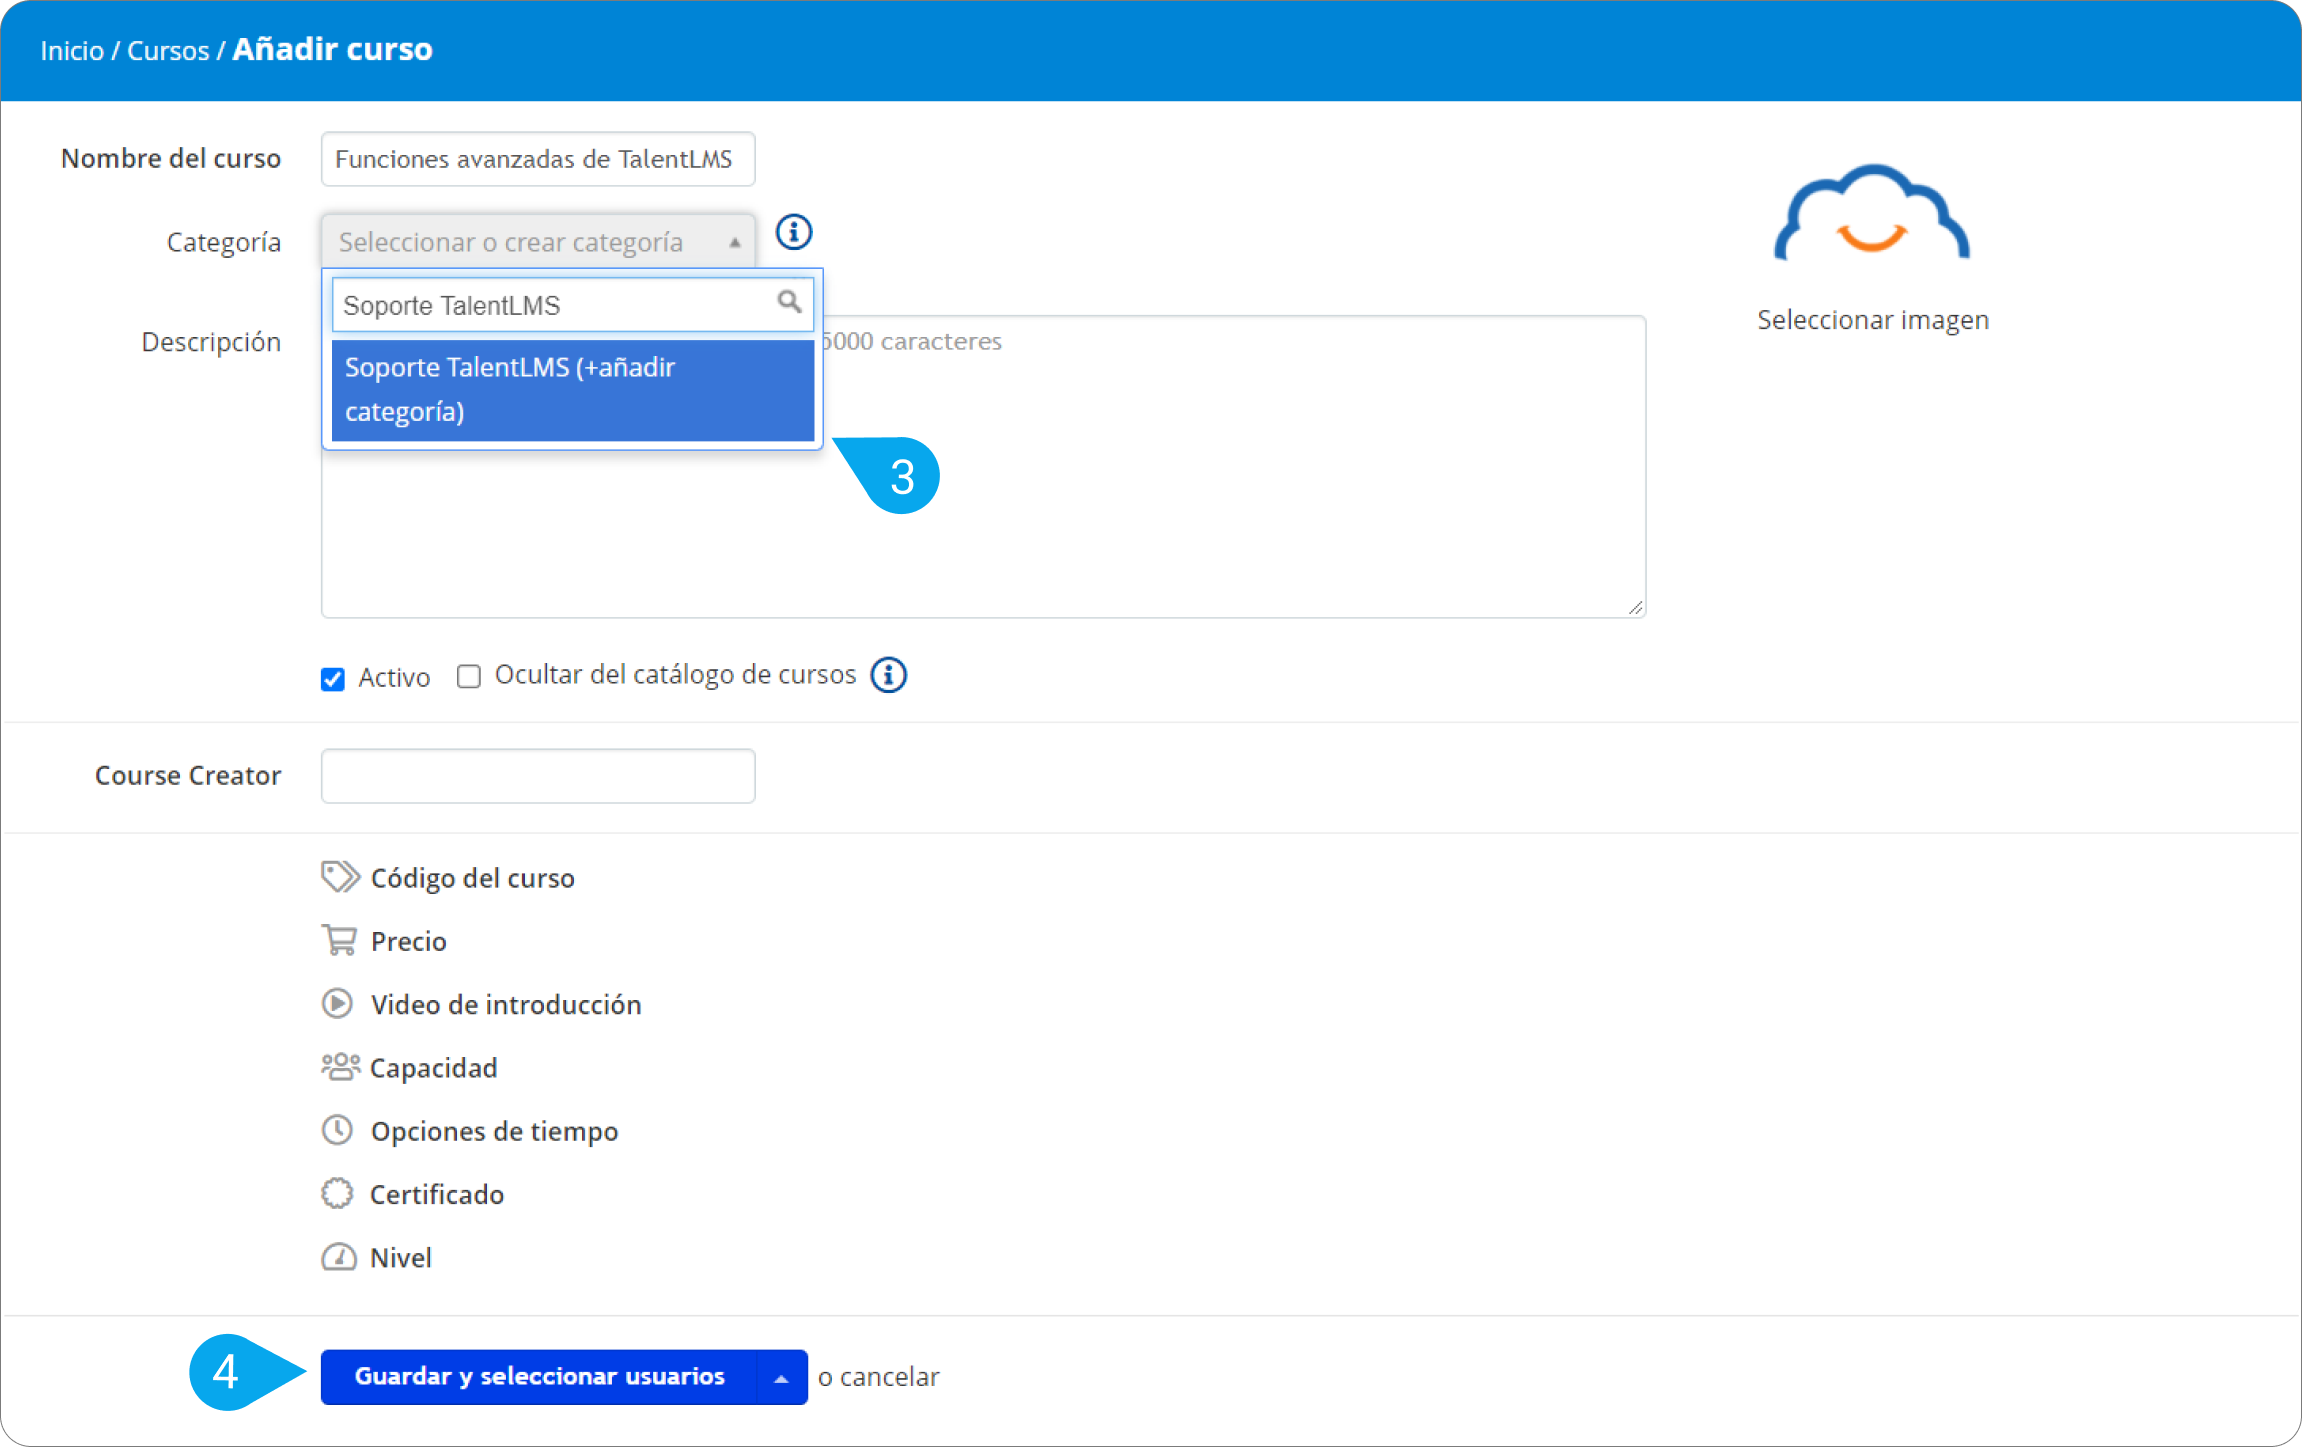Image resolution: width=2302 pixels, height=1447 pixels.
Task: Click the people icon for Capacidad
Action: (340, 1067)
